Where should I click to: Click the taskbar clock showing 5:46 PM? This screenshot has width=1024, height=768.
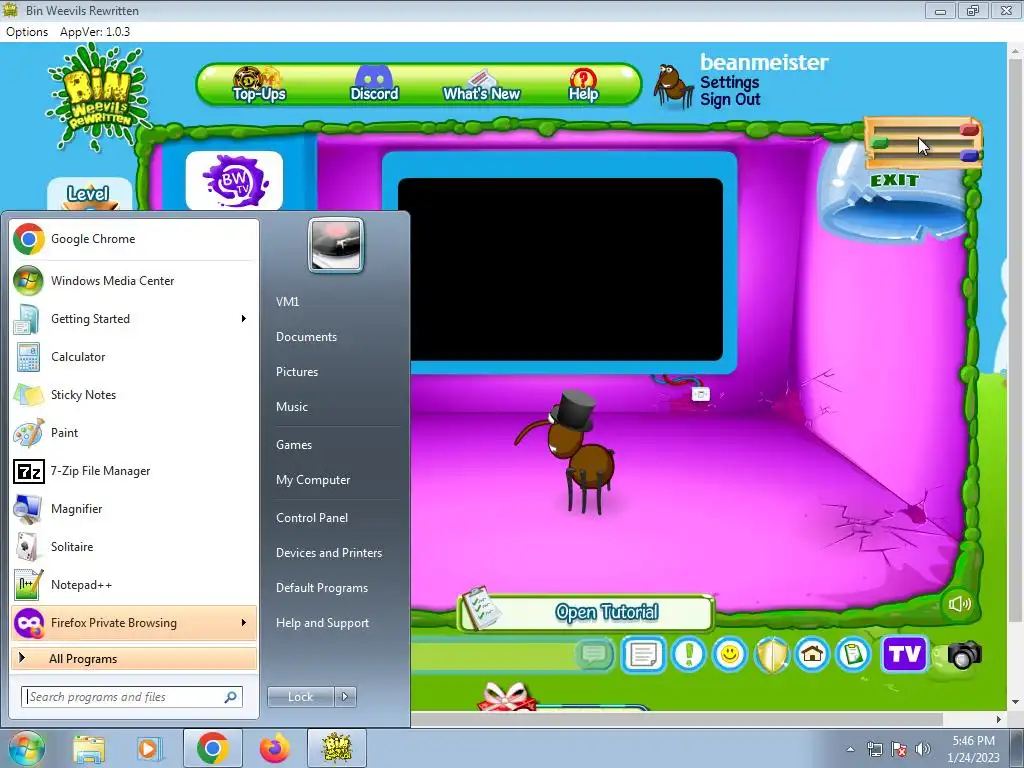coord(973,749)
